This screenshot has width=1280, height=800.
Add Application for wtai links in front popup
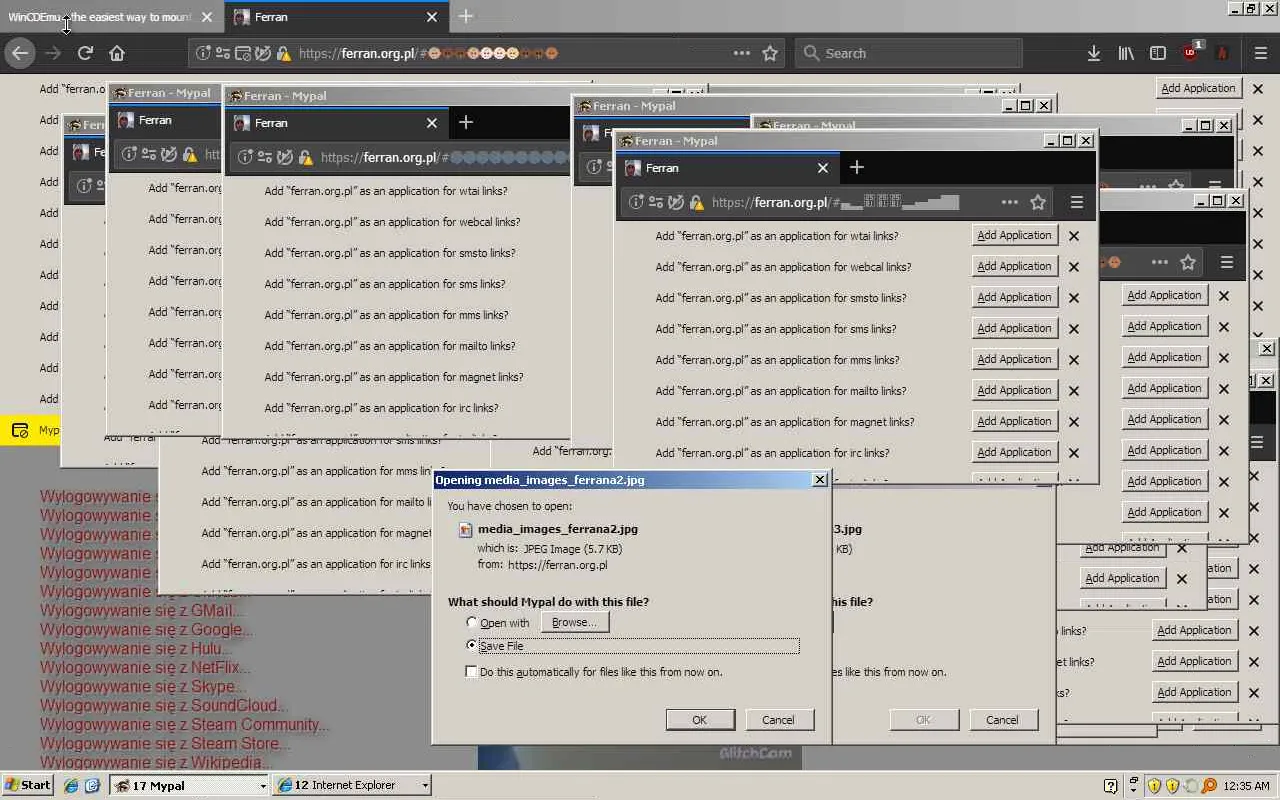(x=1014, y=236)
